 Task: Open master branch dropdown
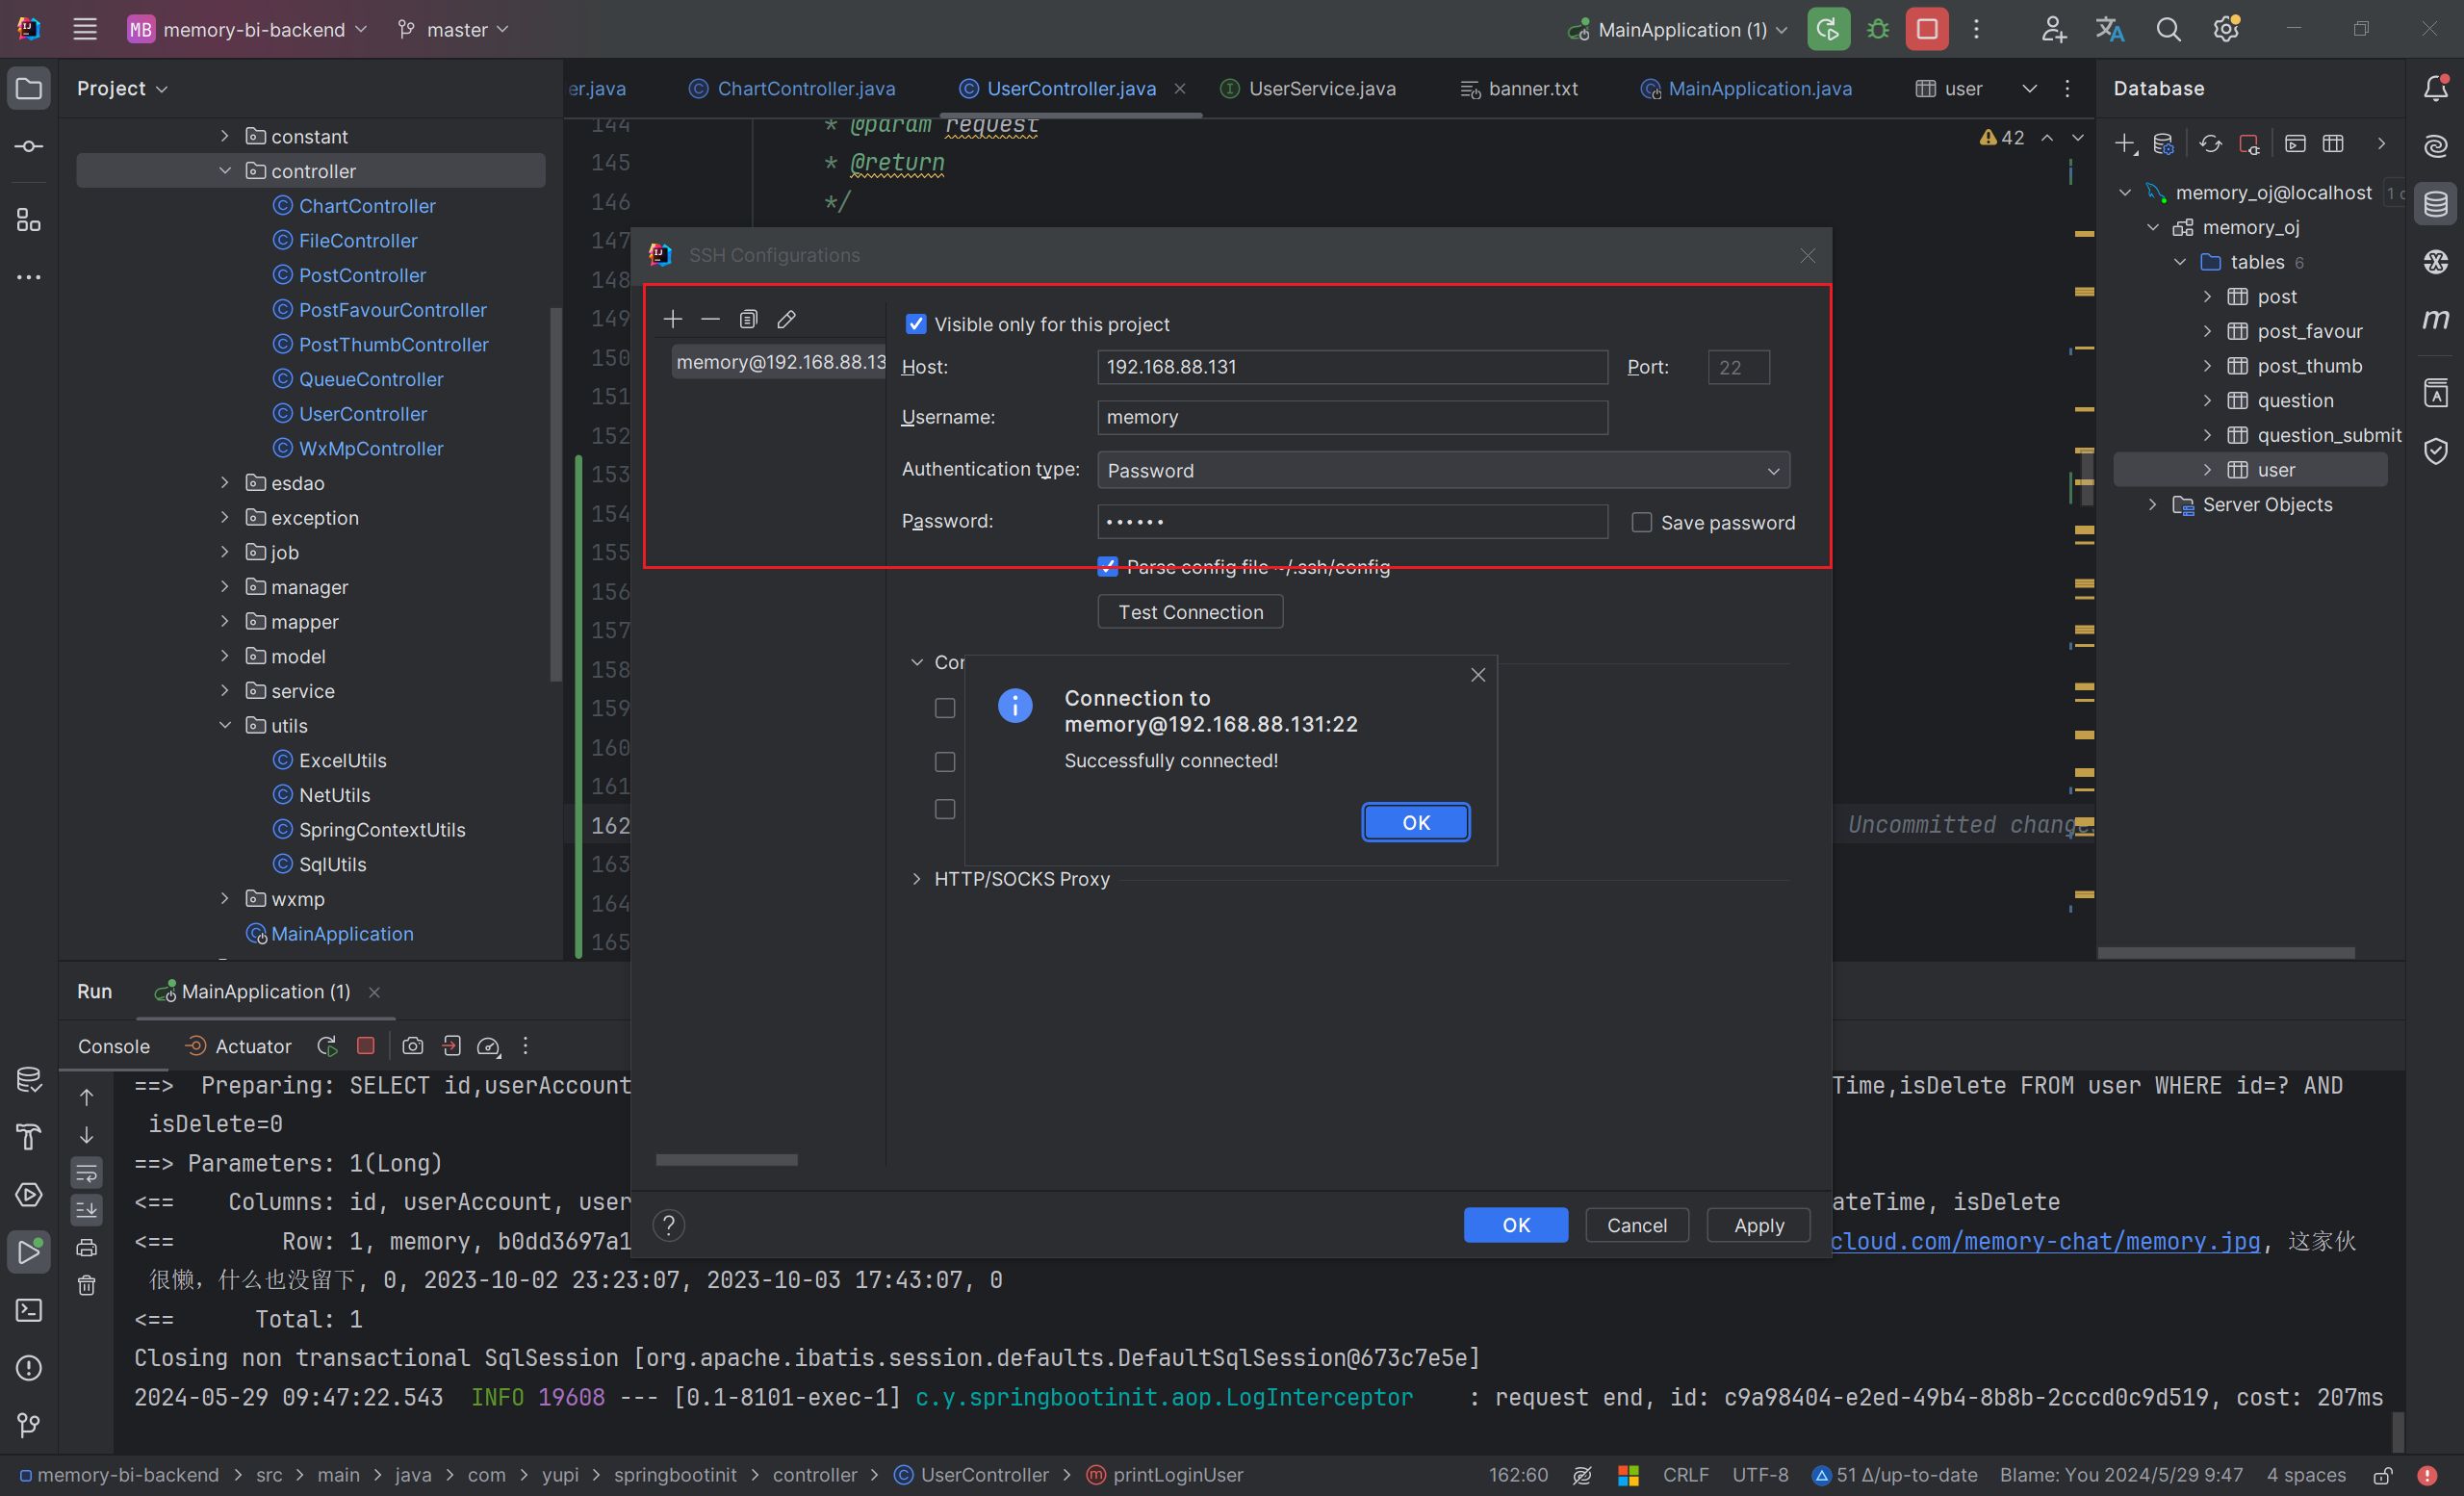(x=453, y=29)
